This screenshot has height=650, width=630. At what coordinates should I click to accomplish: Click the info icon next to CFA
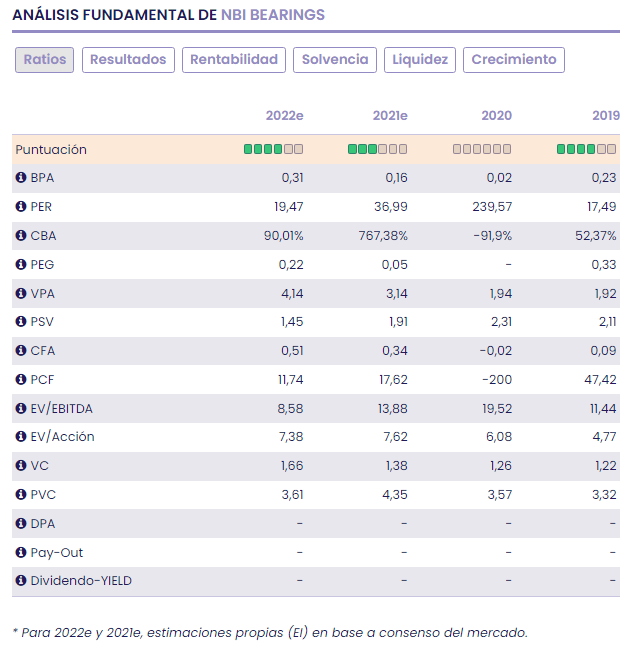(x=21, y=351)
